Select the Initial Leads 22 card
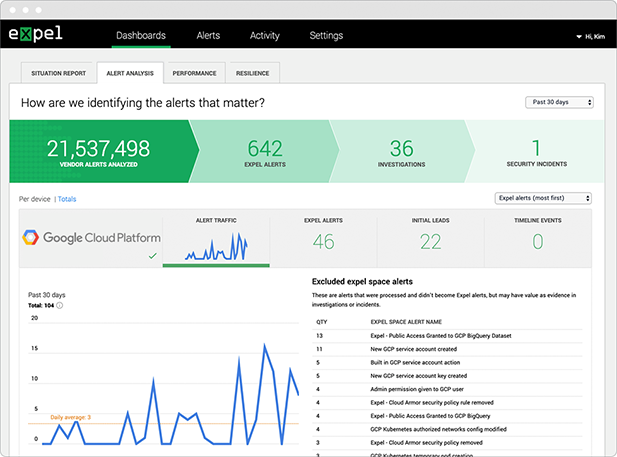This screenshot has width=617, height=457. point(430,239)
